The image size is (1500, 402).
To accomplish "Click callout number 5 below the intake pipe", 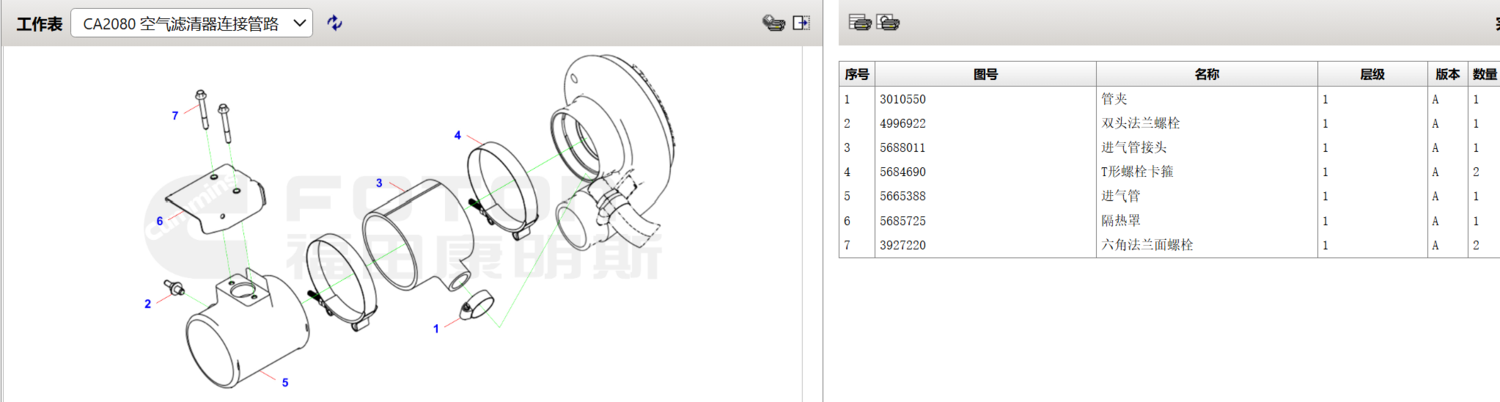I will coord(285,382).
